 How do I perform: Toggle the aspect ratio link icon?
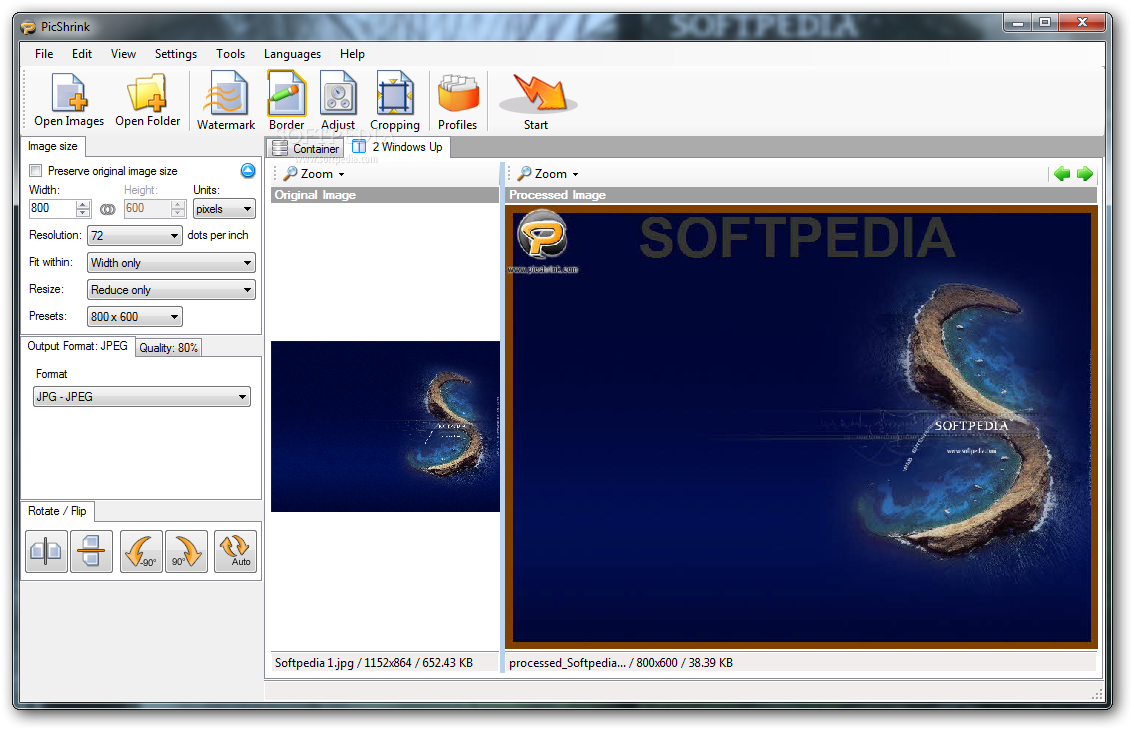[x=108, y=210]
